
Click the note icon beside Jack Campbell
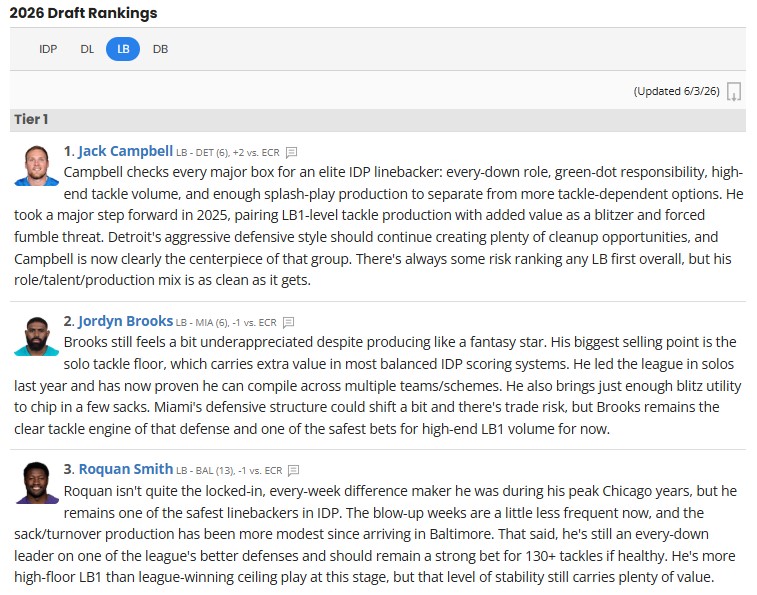coord(291,153)
